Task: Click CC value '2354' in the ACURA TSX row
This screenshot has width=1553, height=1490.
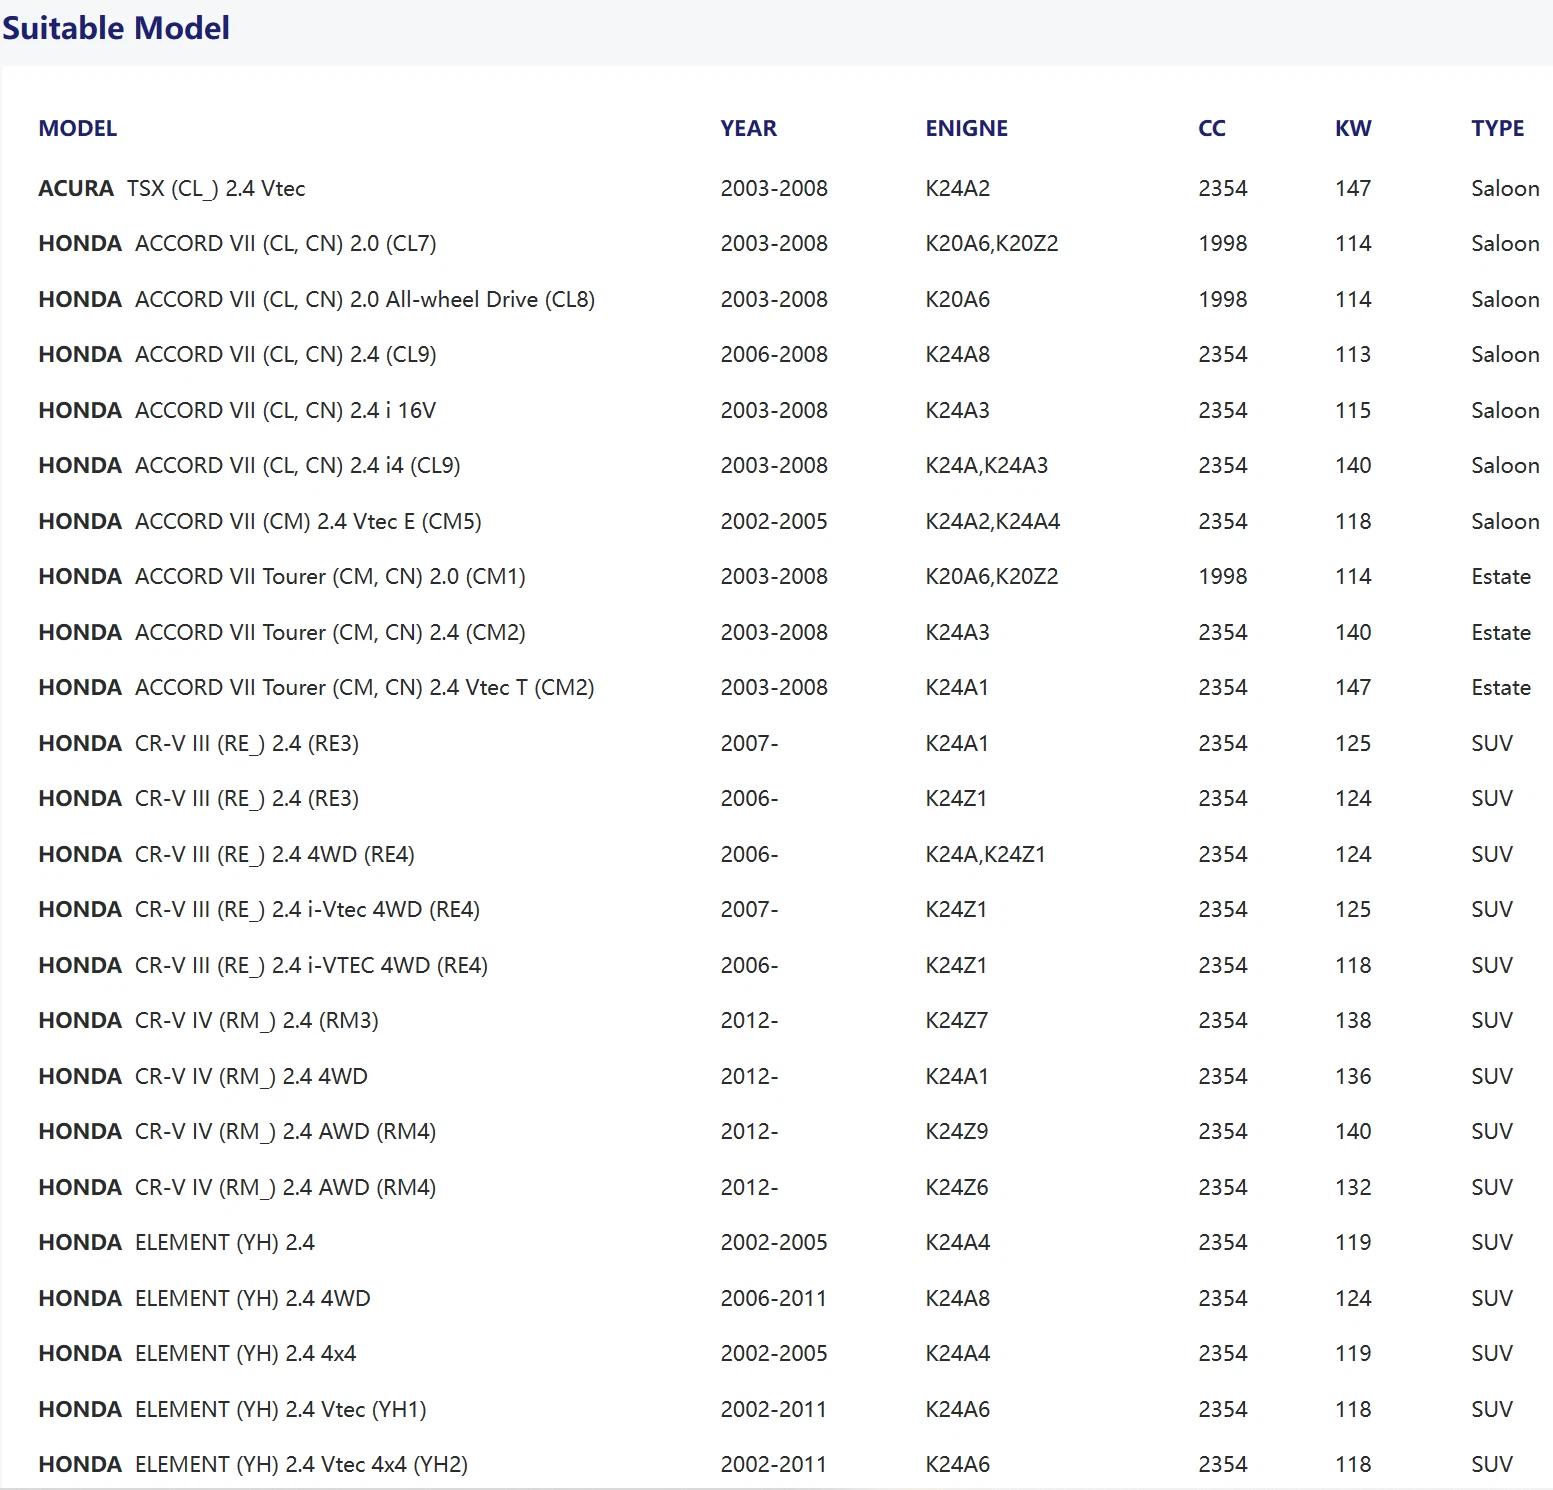Action: coord(1222,188)
